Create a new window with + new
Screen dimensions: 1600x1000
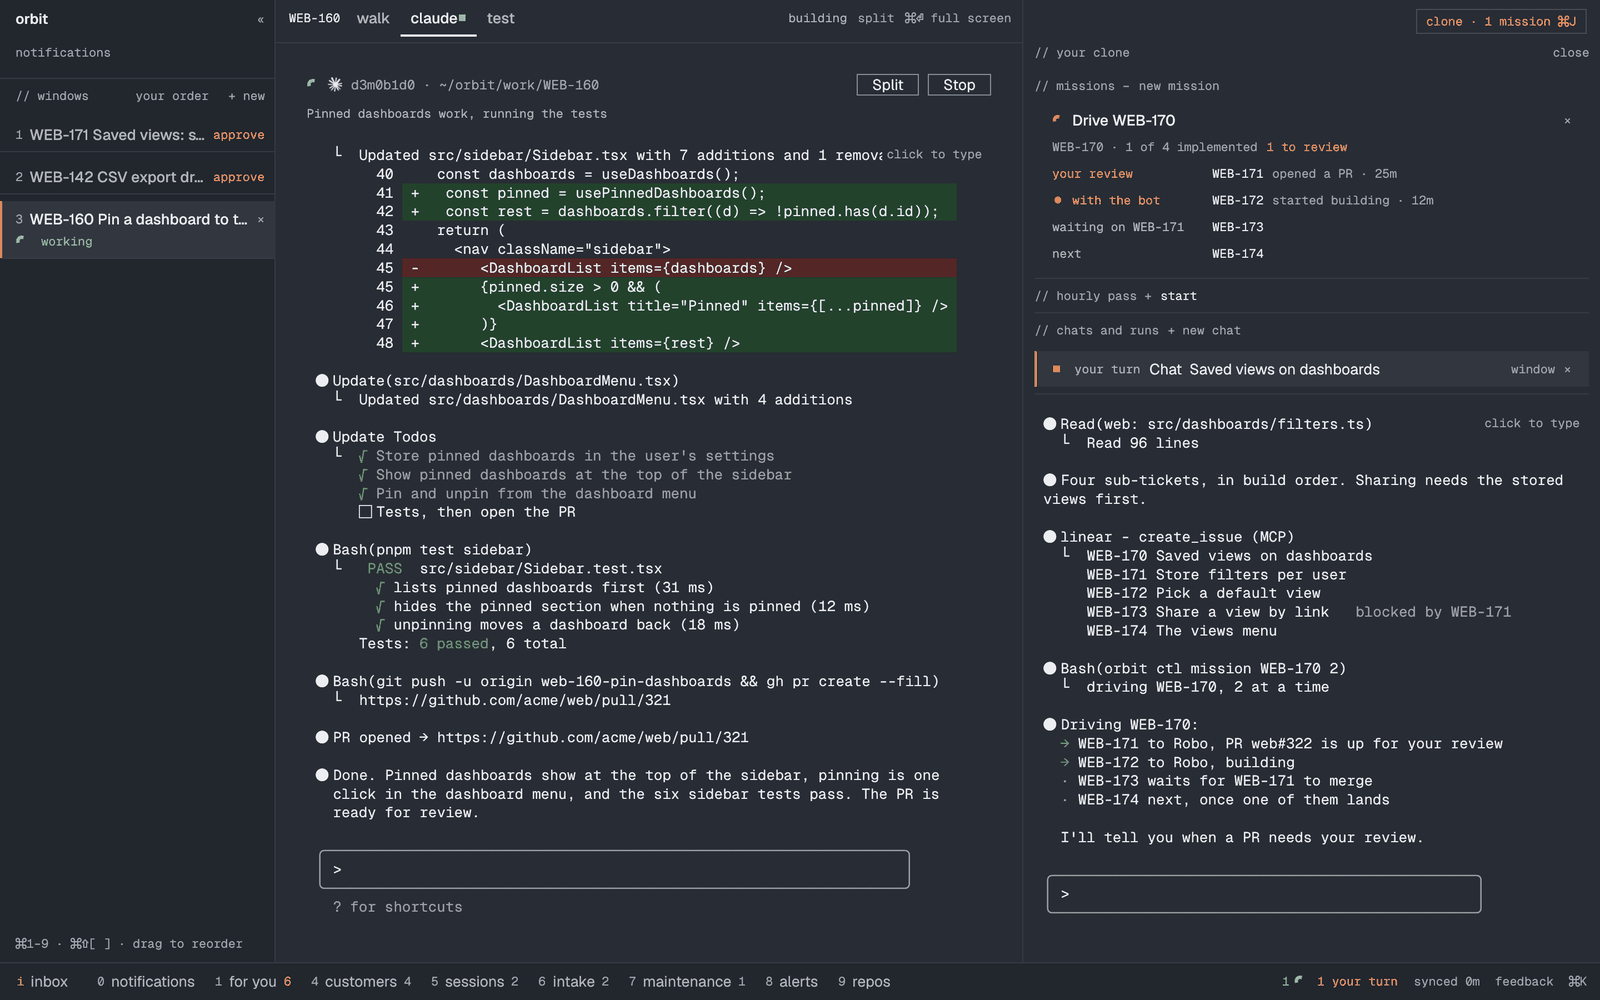[246, 96]
